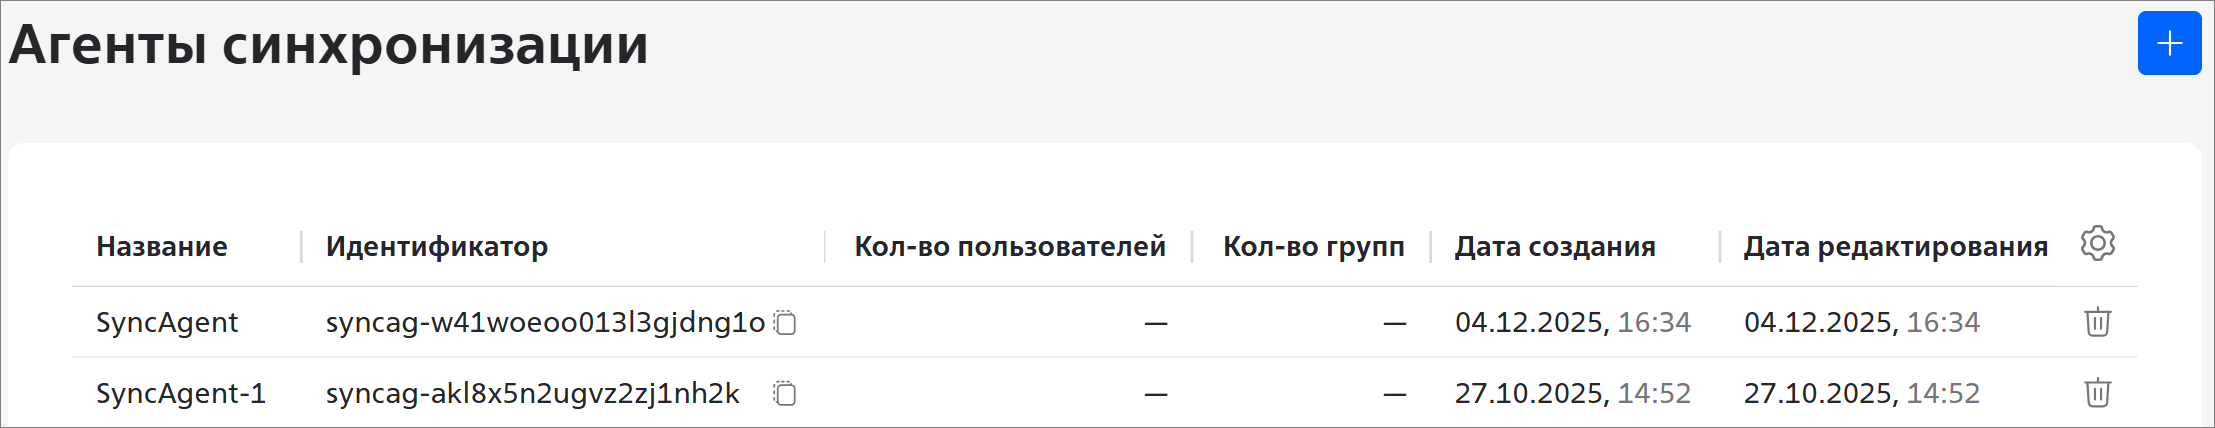Delete the SyncAgent-1 row

pos(2097,394)
